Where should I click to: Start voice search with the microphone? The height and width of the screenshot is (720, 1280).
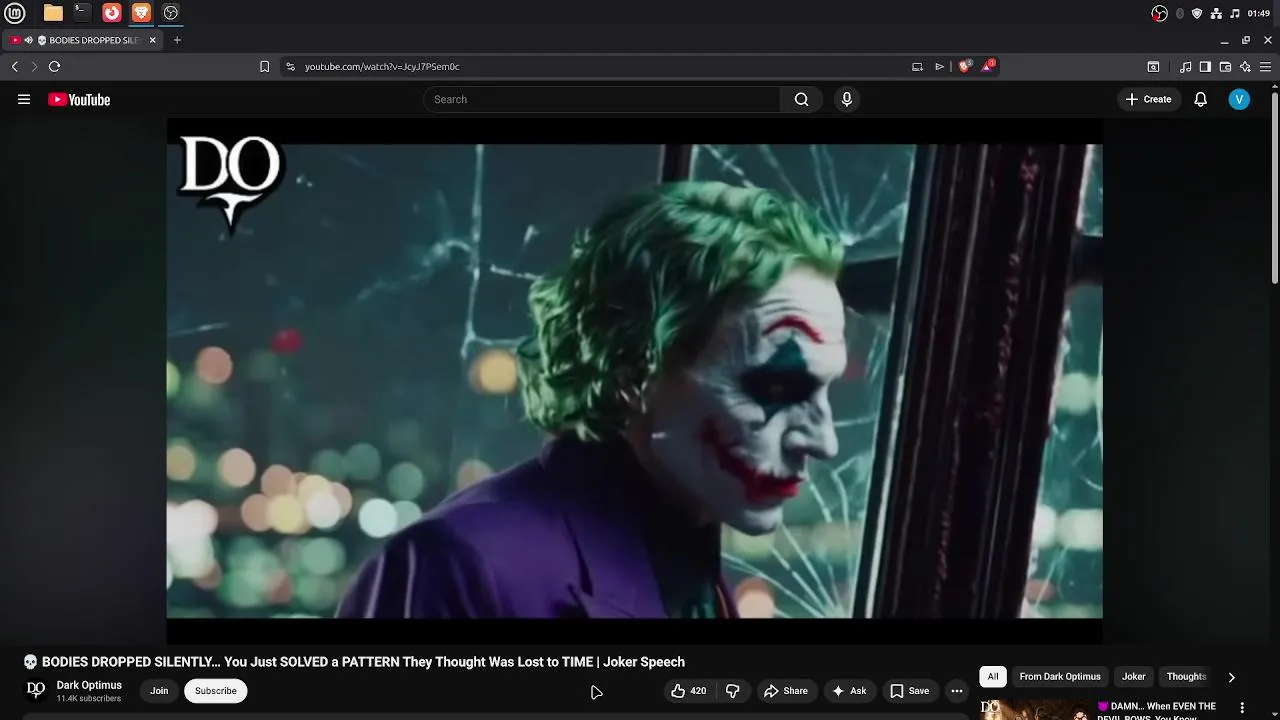[x=847, y=99]
